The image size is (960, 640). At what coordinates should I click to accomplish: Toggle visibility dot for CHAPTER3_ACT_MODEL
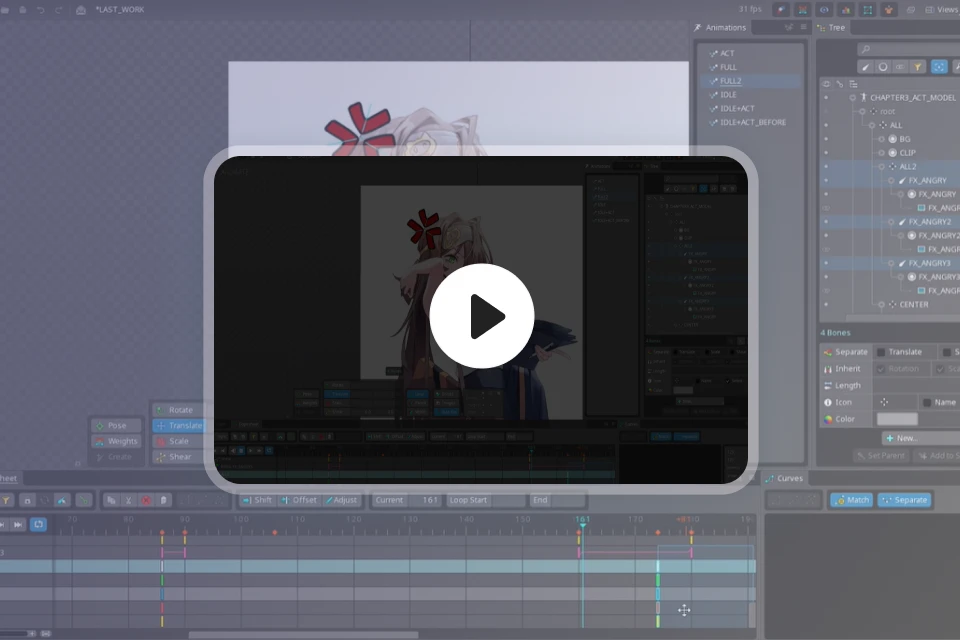(826, 98)
